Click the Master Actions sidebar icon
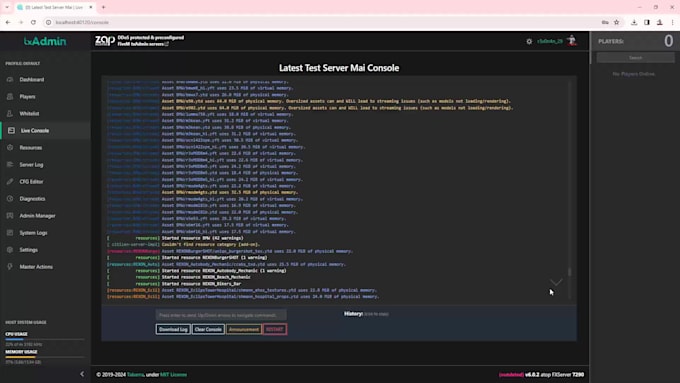This screenshot has height=383, width=680. click(10, 267)
